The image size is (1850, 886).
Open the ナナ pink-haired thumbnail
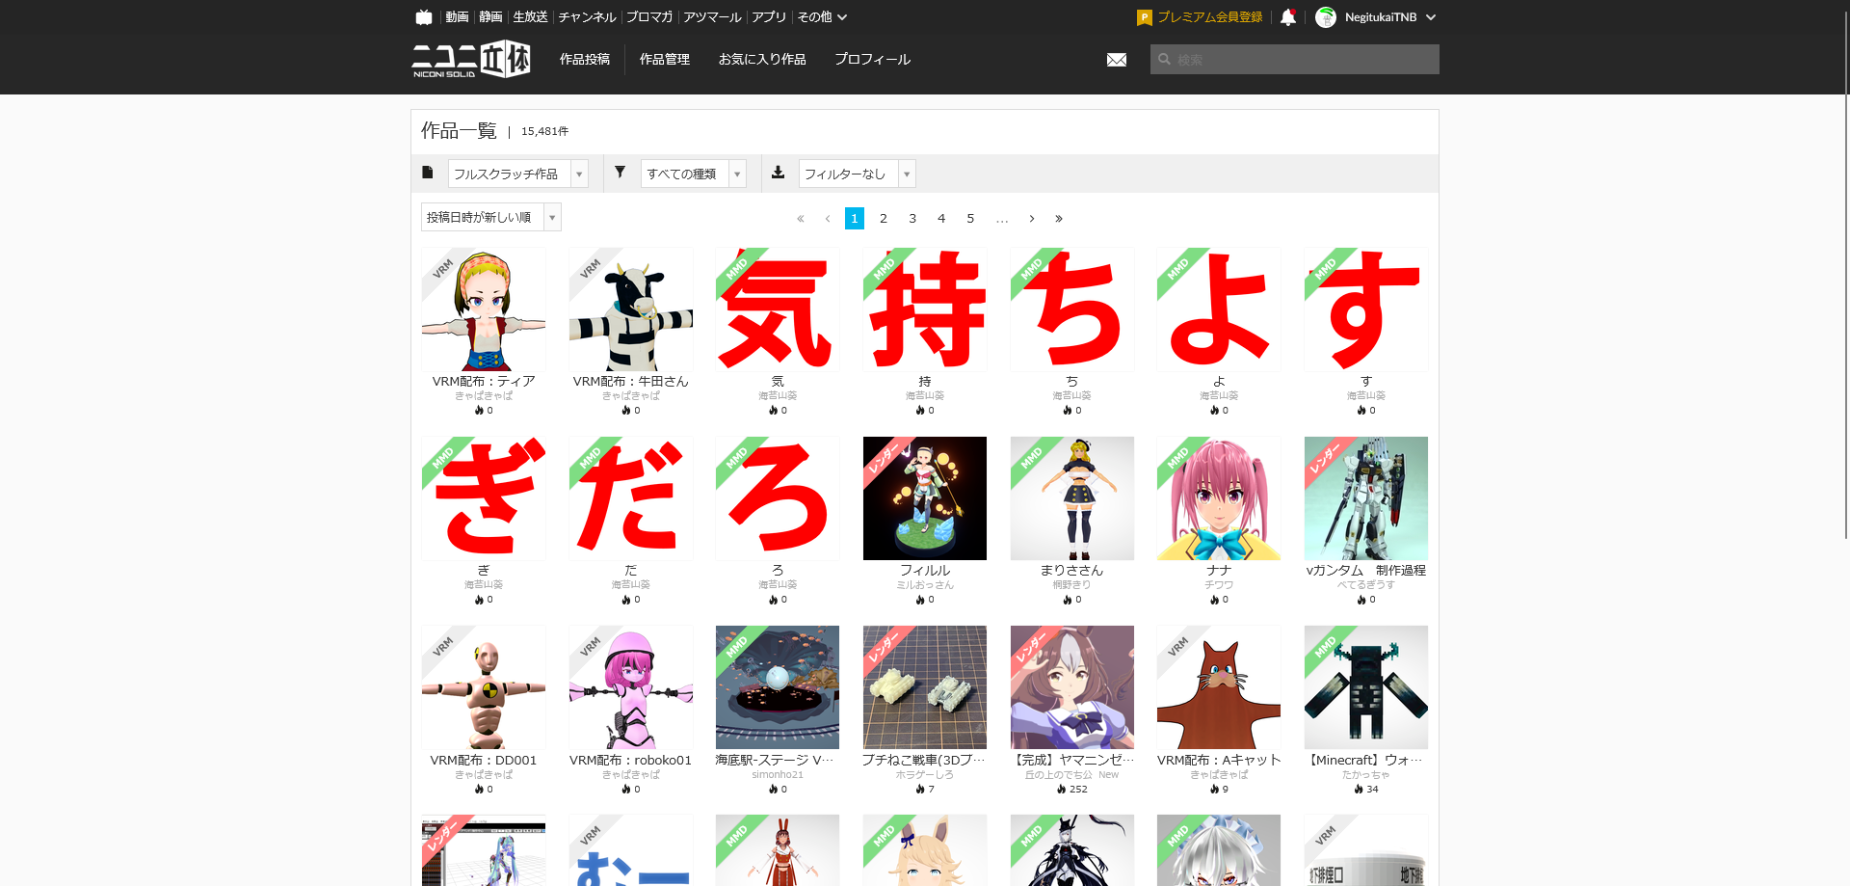coord(1219,498)
